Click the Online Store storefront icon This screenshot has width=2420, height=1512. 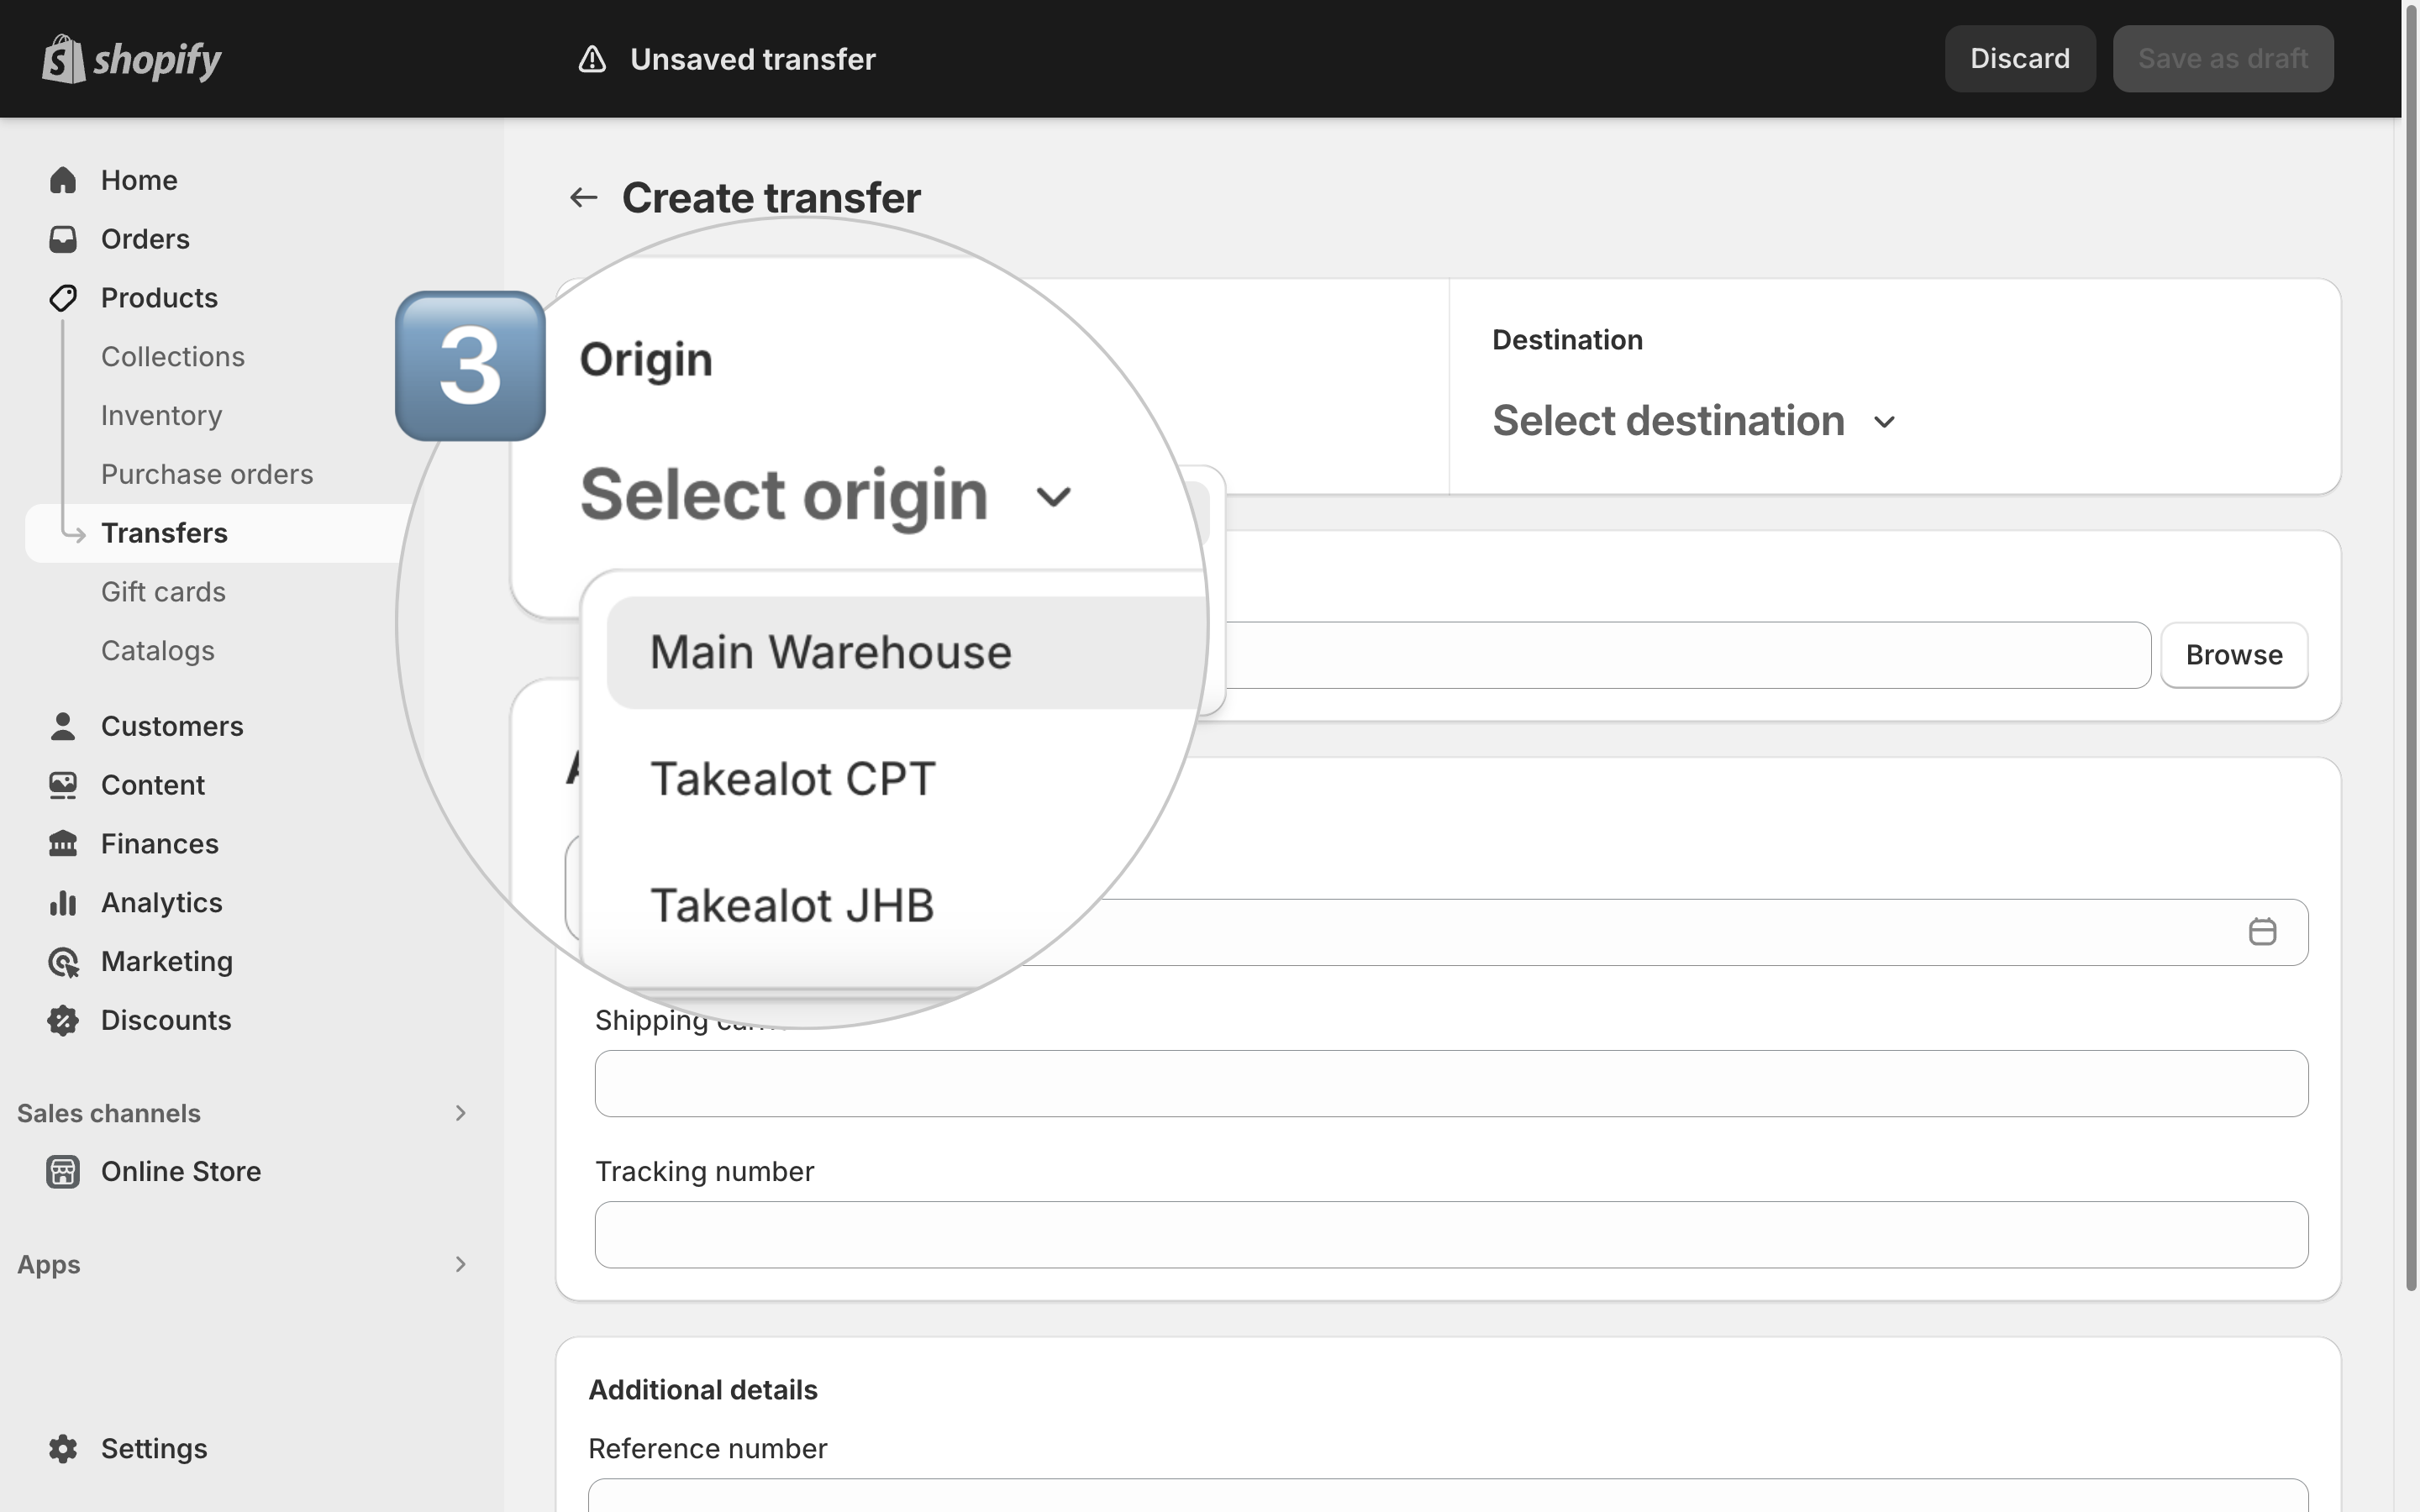(63, 1171)
